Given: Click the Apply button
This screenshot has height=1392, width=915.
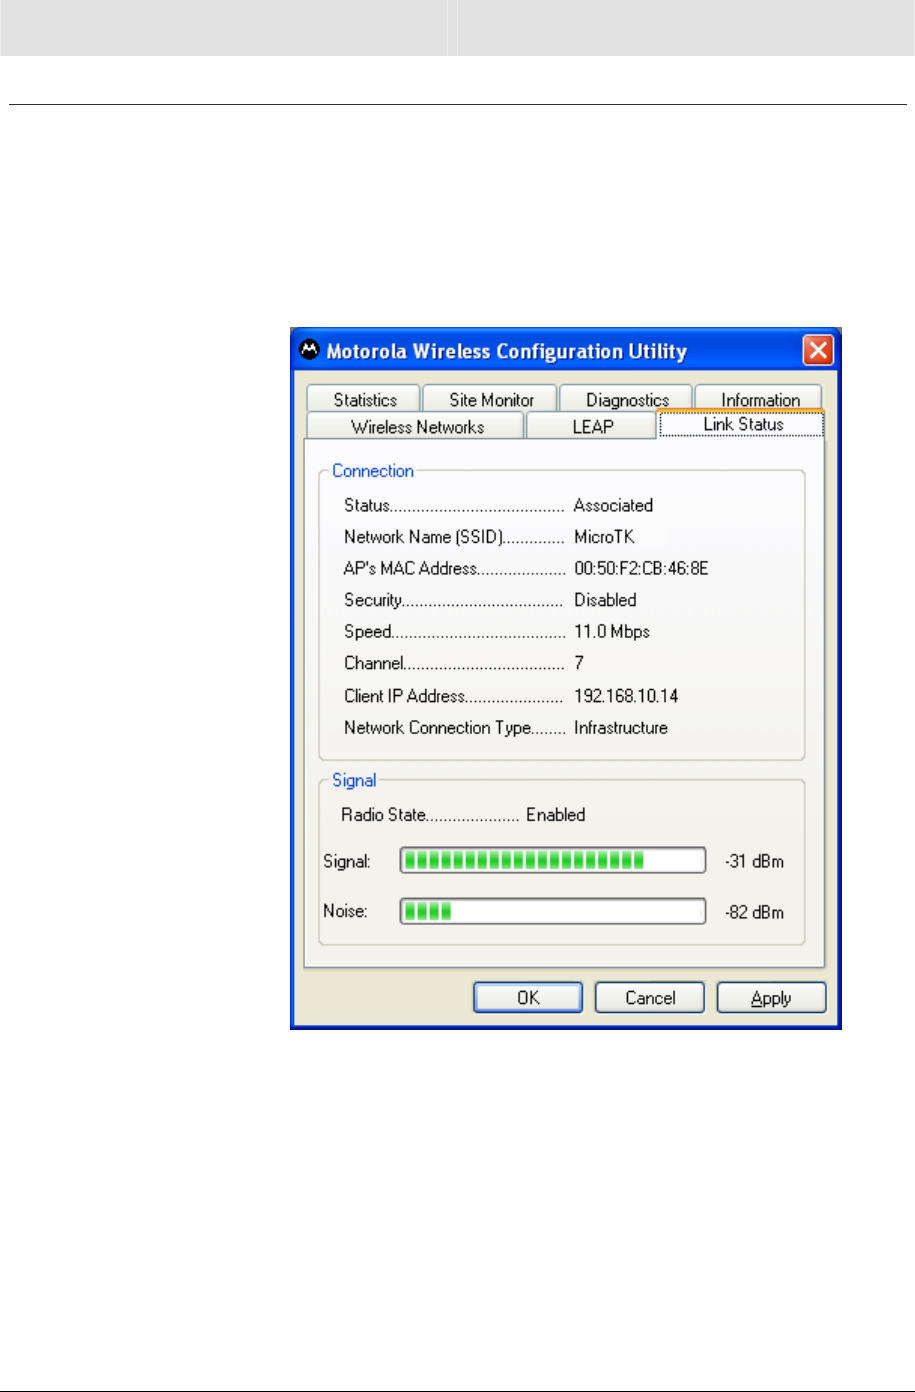Looking at the screenshot, I should (x=771, y=998).
